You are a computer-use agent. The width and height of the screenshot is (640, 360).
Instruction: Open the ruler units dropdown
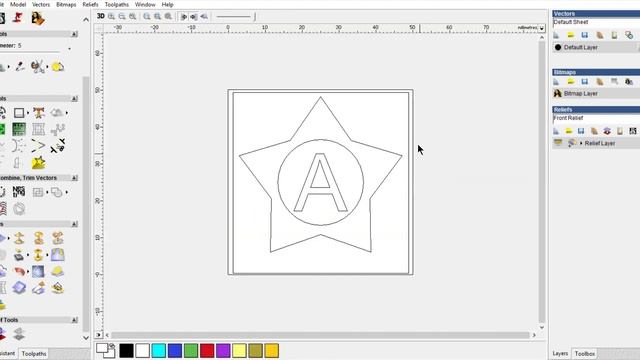(542, 28)
